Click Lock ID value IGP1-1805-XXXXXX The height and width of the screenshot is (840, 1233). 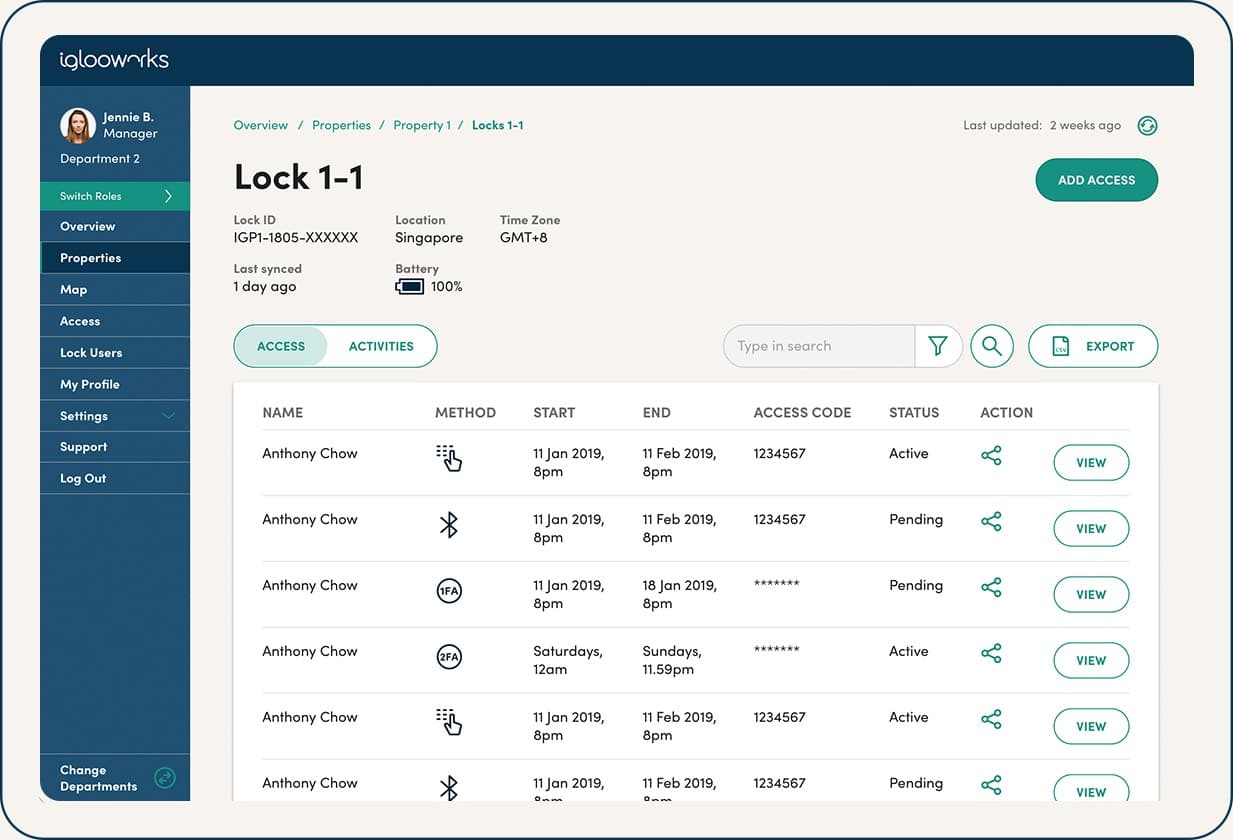[296, 238]
